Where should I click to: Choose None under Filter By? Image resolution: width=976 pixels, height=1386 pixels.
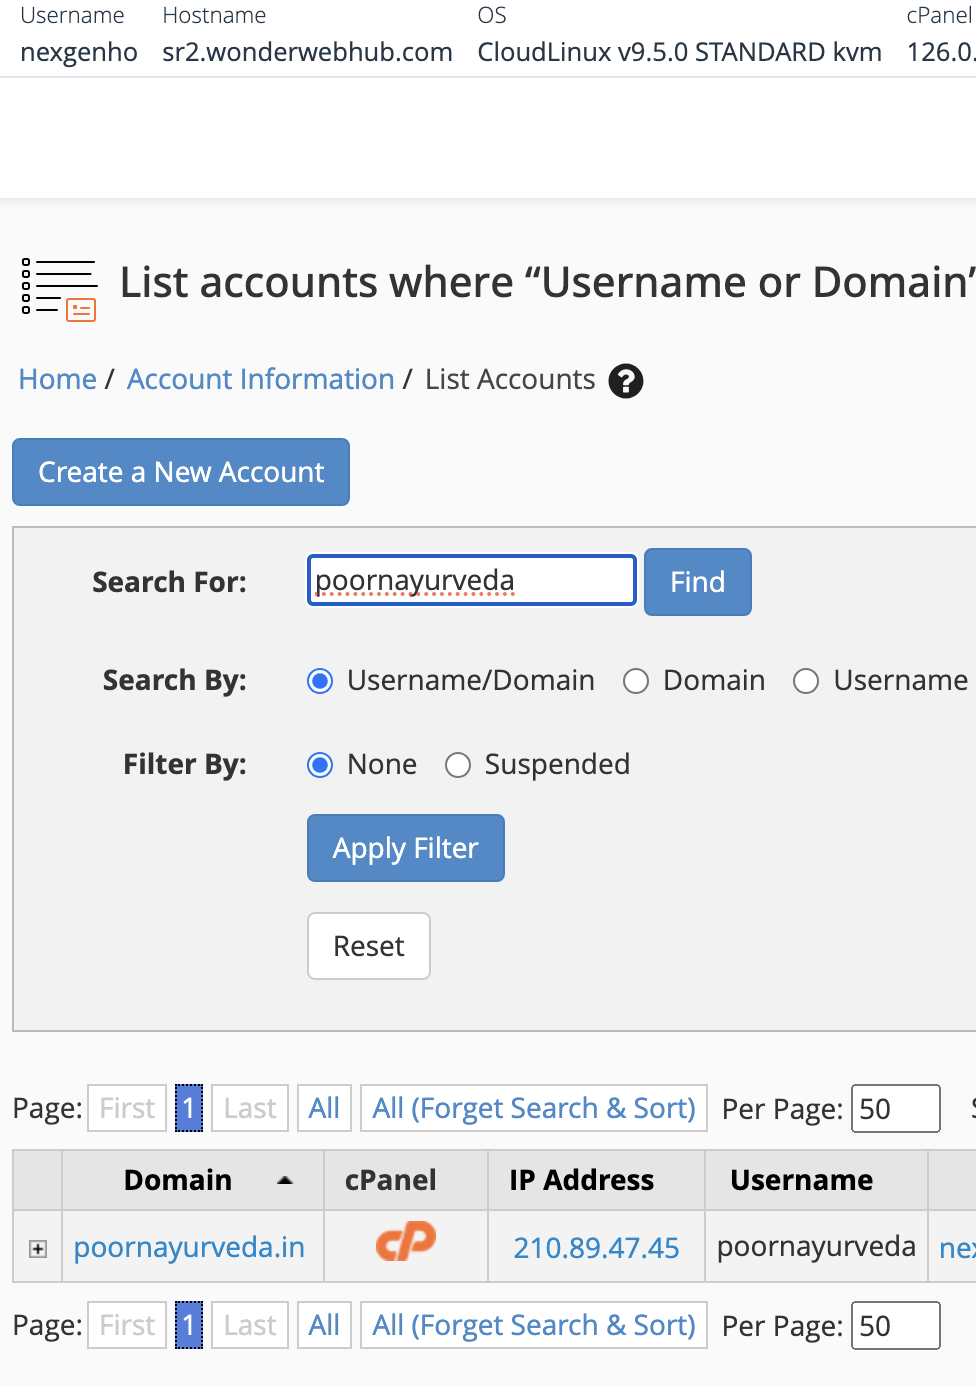pos(320,765)
